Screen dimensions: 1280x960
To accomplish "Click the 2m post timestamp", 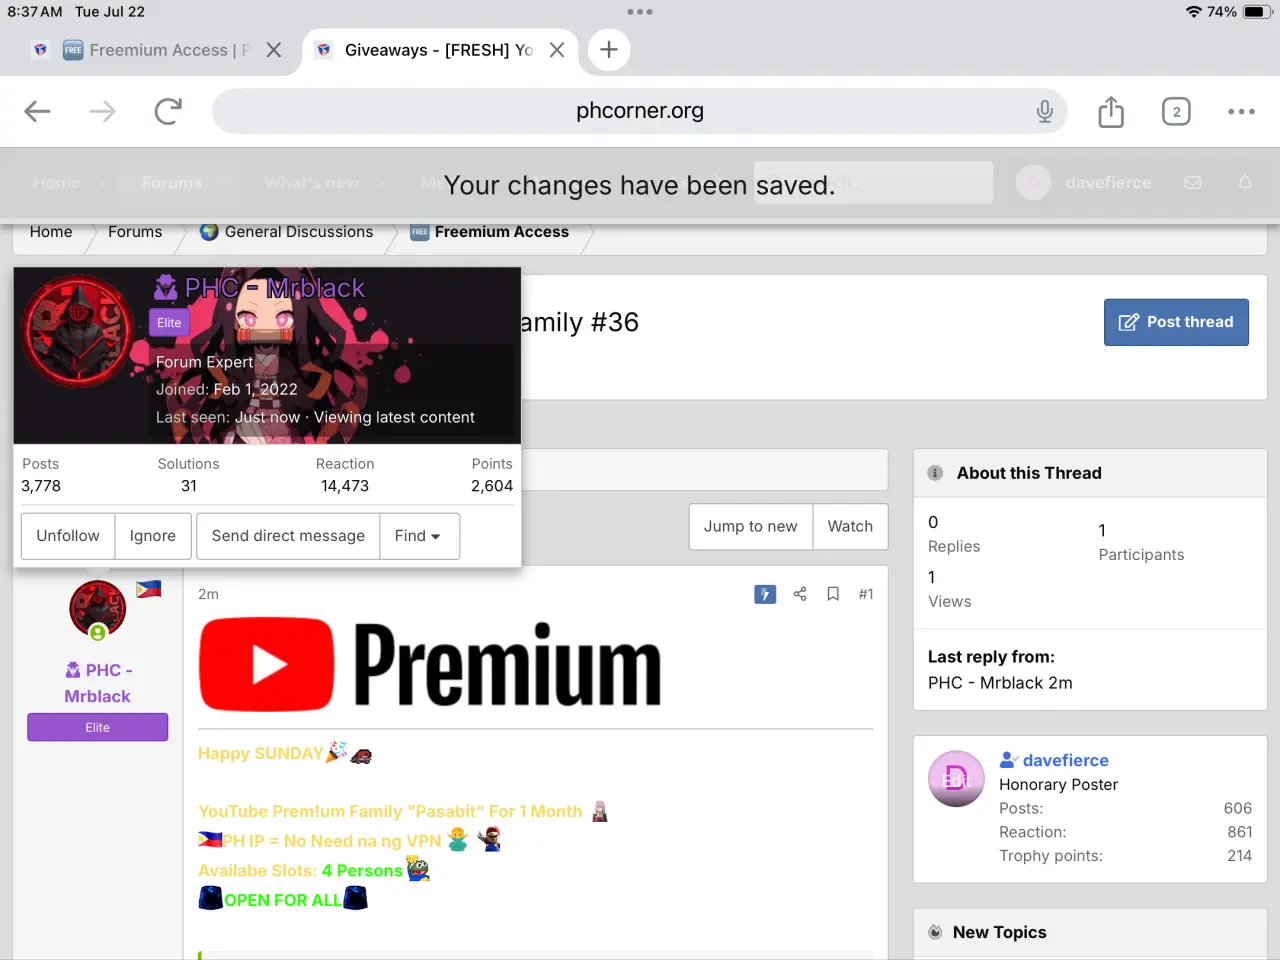I will tap(208, 594).
